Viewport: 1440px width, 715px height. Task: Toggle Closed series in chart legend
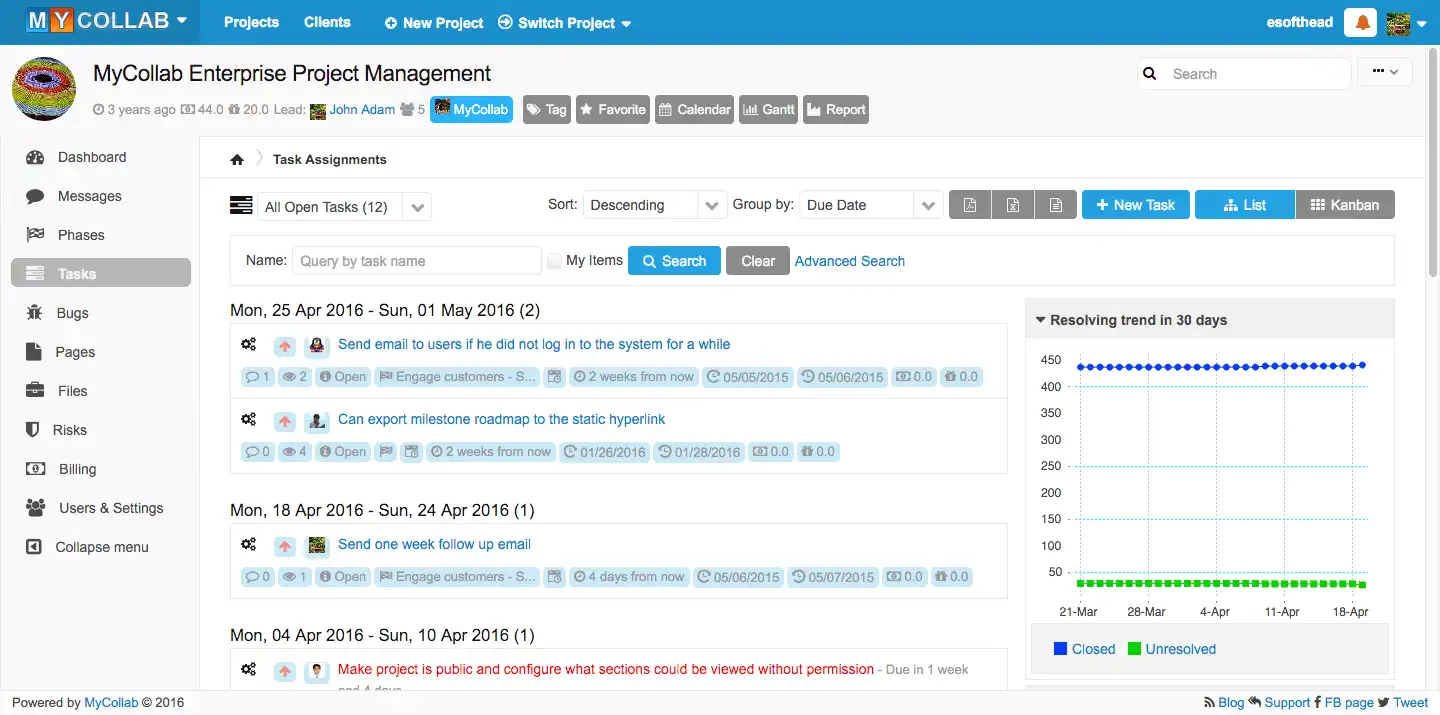click(1084, 649)
